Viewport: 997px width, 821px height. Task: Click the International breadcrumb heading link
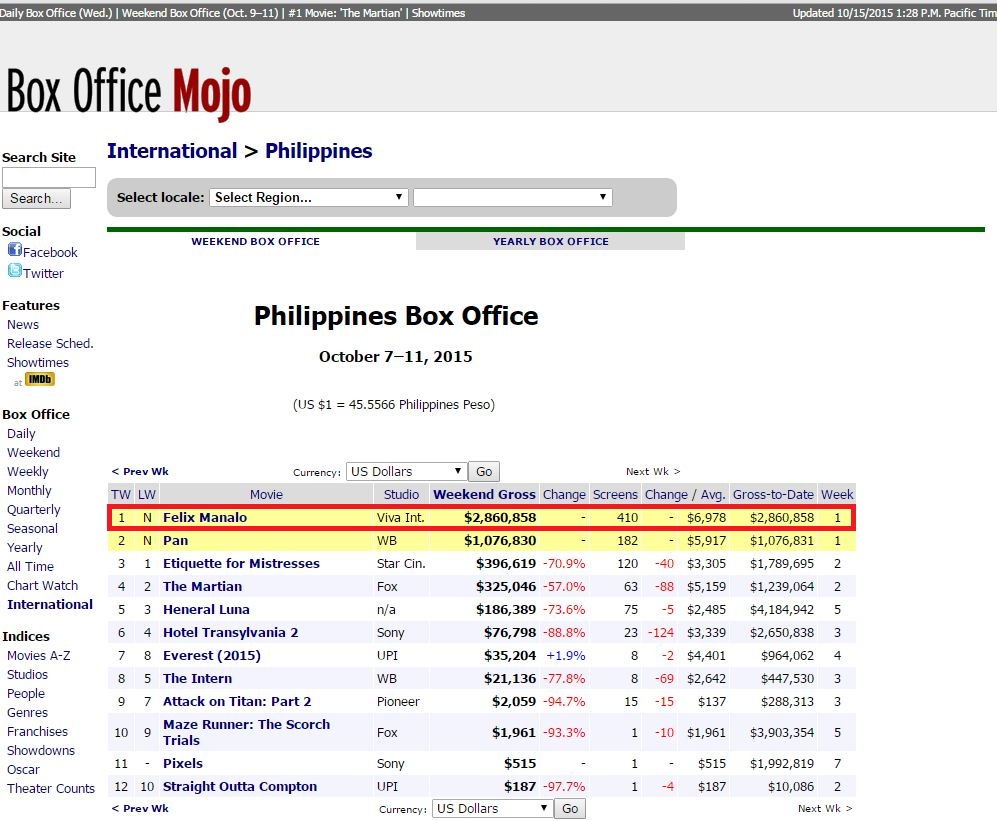click(x=172, y=151)
